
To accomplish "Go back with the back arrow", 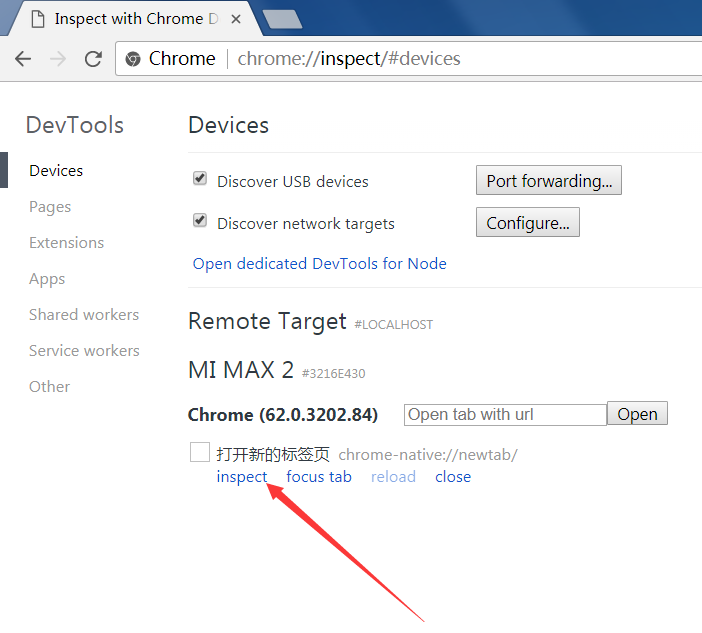I will (x=23, y=59).
